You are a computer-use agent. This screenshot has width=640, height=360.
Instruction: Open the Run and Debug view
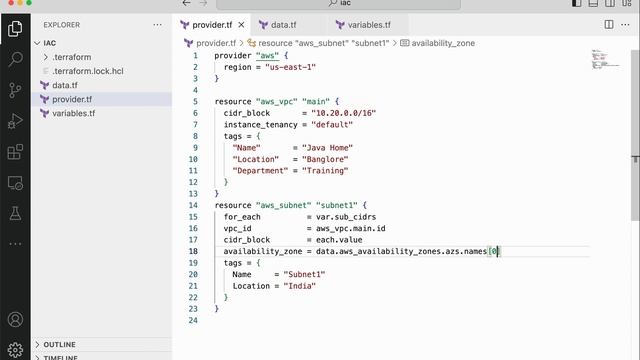pos(15,121)
